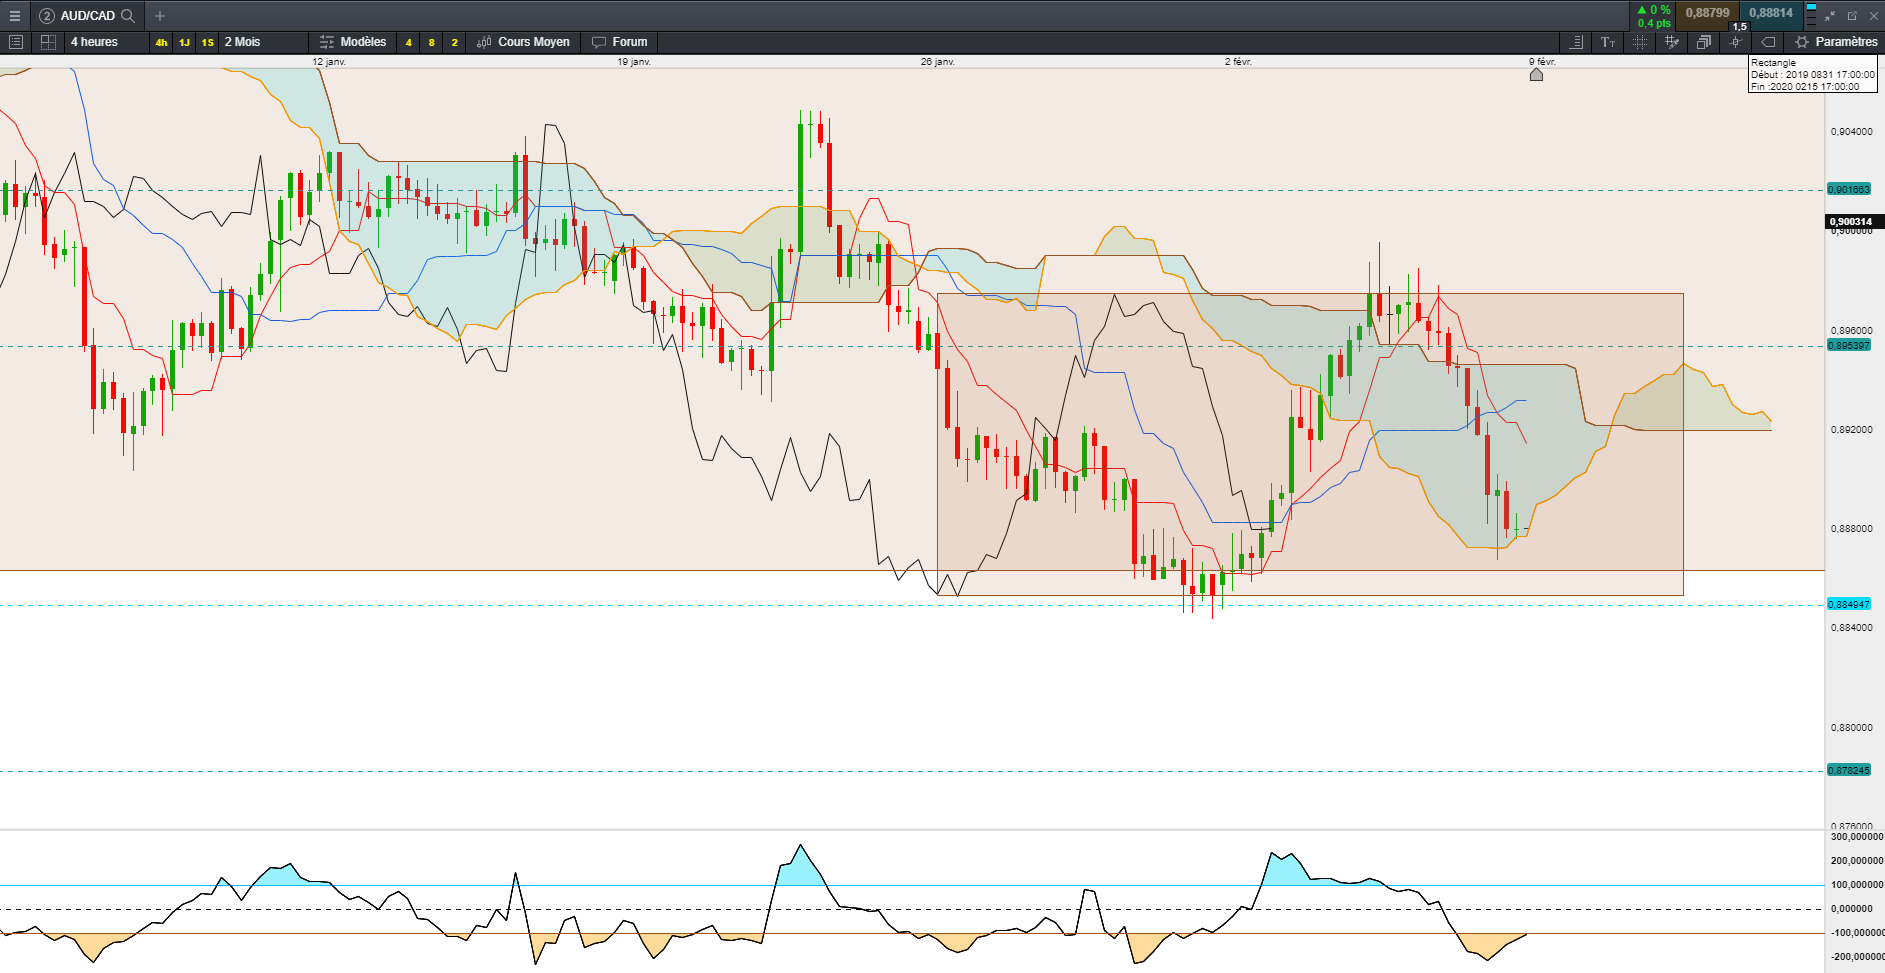Add a new chart tab
The image size is (1885, 973).
click(x=160, y=16)
